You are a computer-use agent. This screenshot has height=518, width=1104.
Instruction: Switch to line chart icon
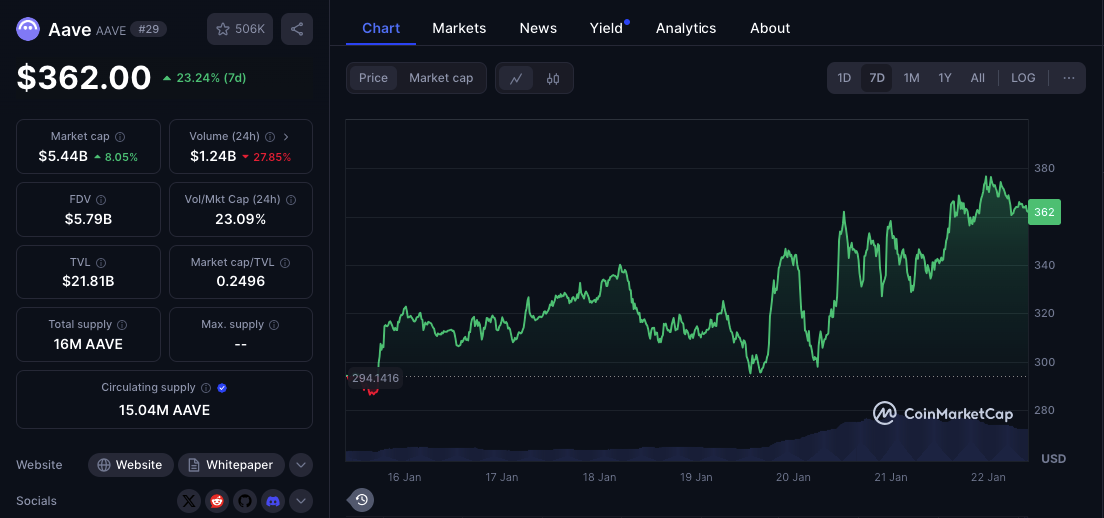coord(516,78)
